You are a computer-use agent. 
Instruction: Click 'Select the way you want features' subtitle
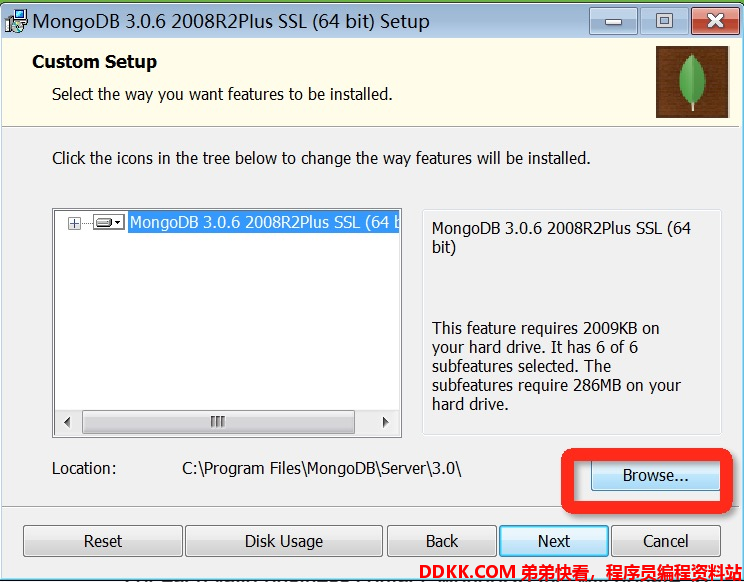click(x=222, y=94)
